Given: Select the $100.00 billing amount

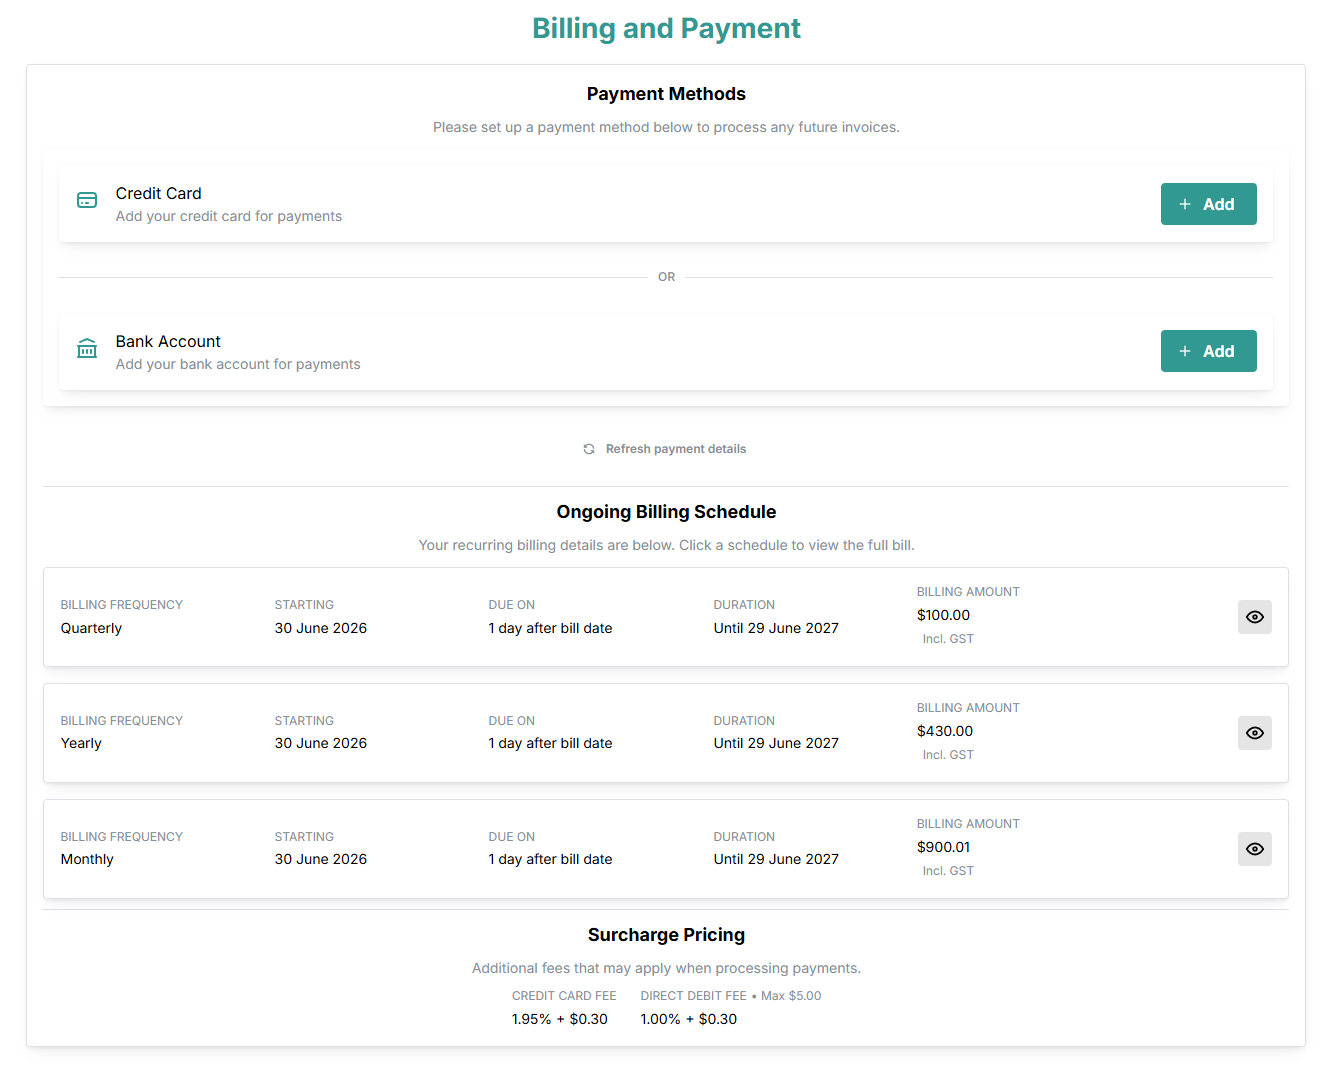Looking at the screenshot, I should pos(943,615).
